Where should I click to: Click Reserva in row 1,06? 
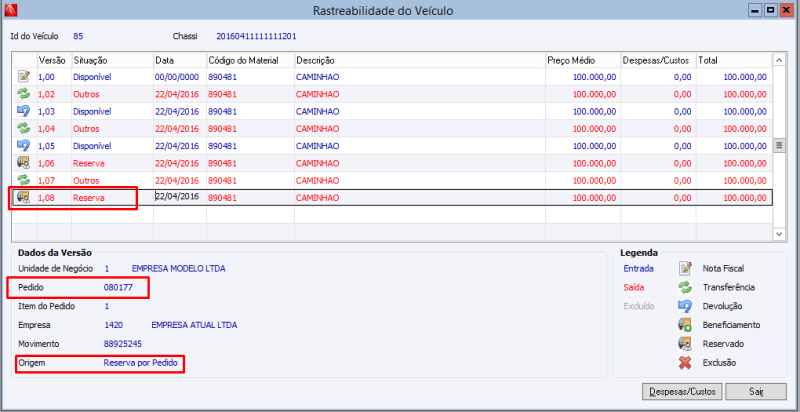[x=89, y=163]
